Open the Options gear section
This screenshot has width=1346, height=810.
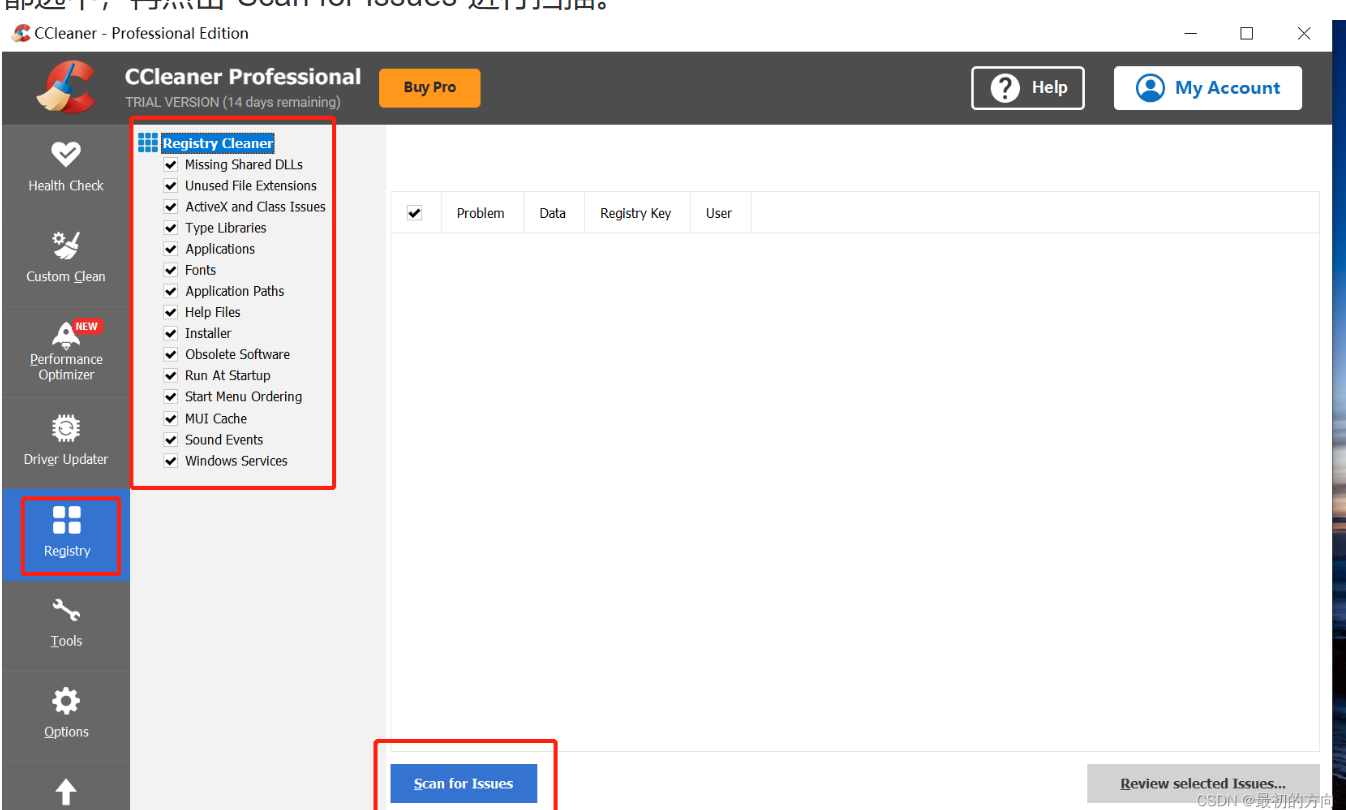tap(66, 712)
